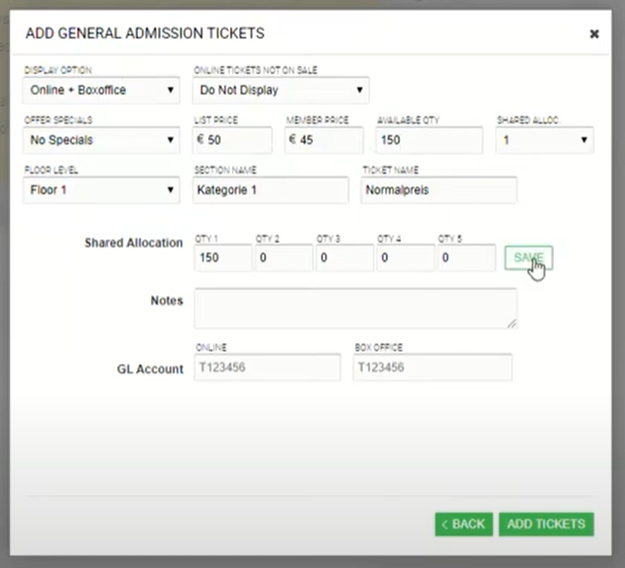Click the List Price field
The height and width of the screenshot is (568, 625).
click(232, 140)
